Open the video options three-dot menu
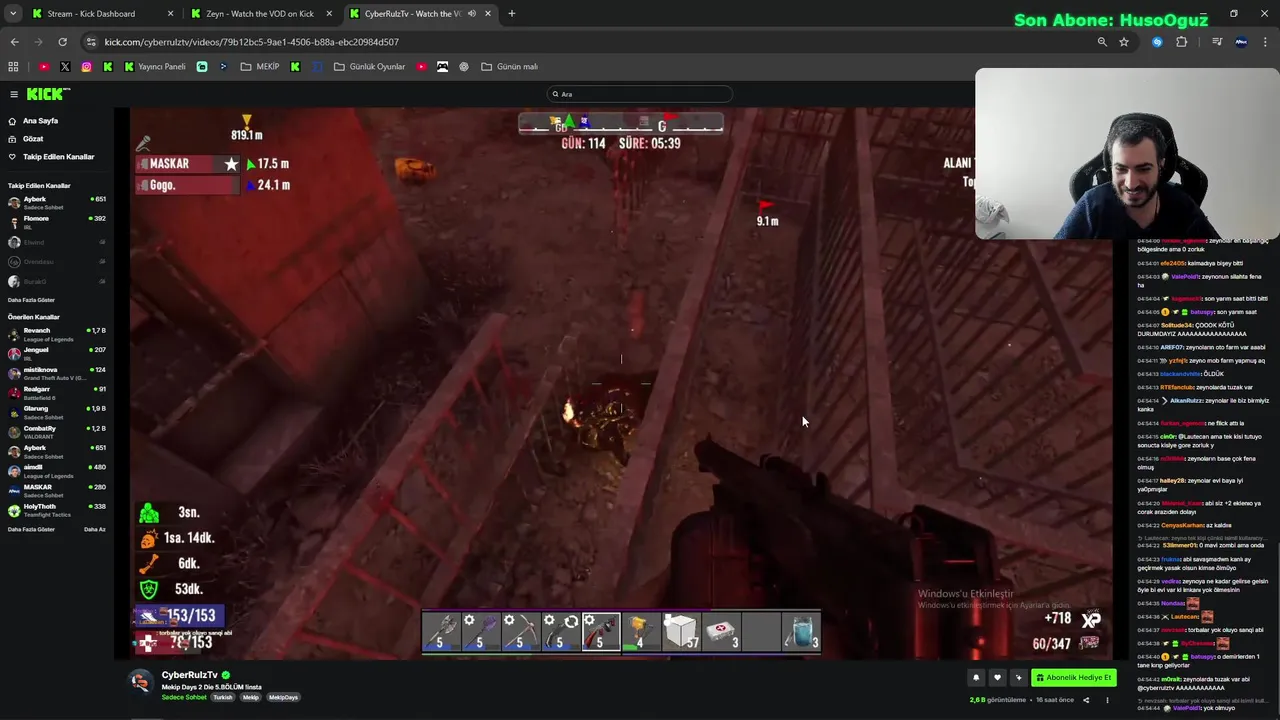Viewport: 1280px width, 720px height. coord(1107,700)
